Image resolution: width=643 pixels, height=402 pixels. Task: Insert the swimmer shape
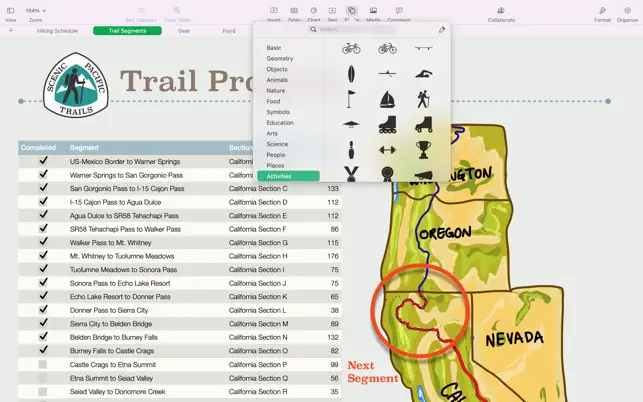423,74
